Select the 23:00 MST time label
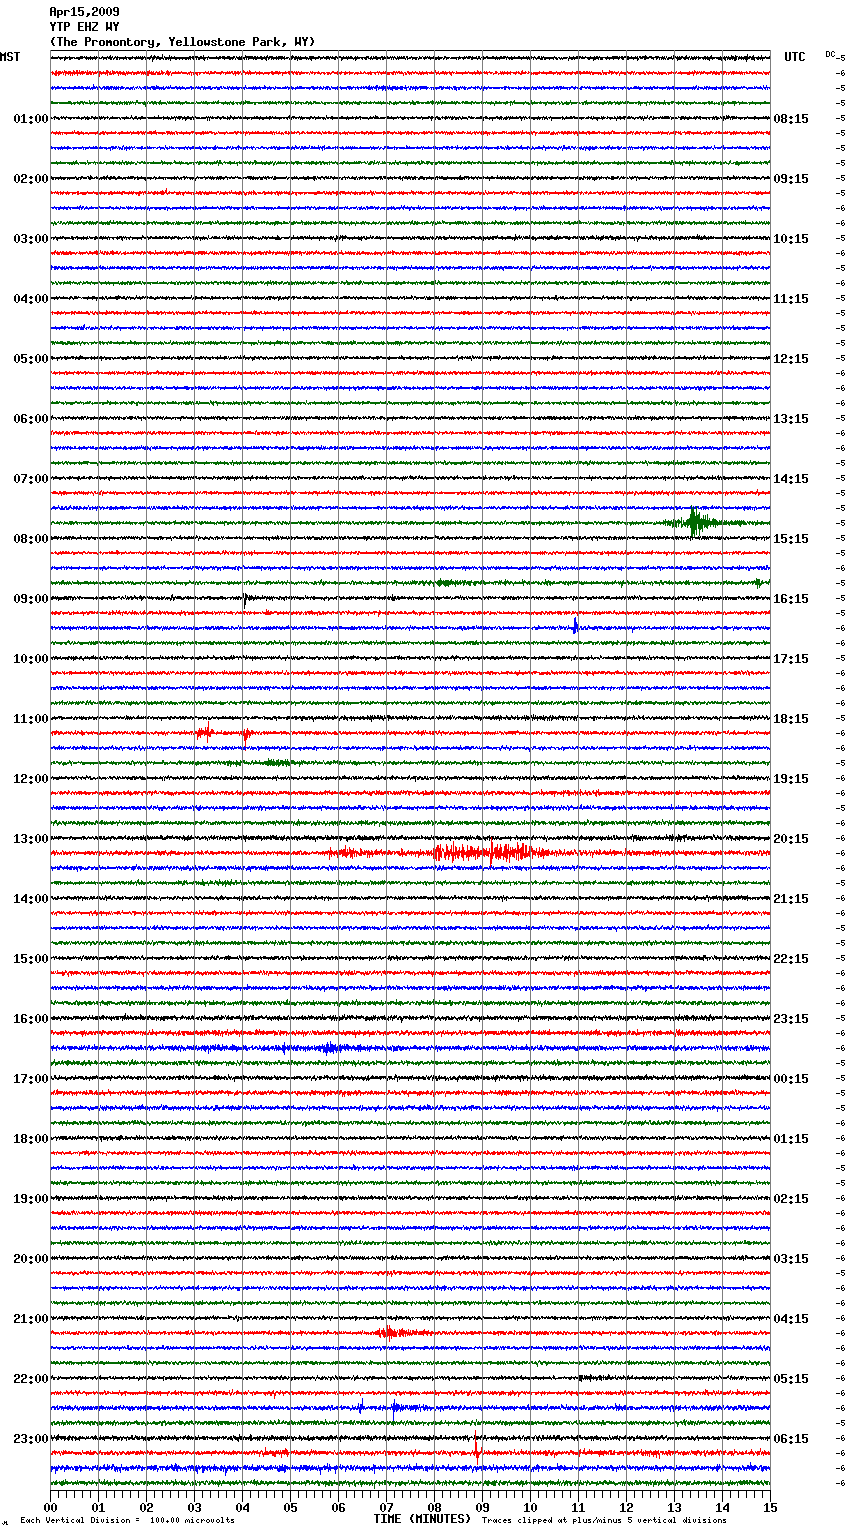The image size is (850, 1534). [31, 1439]
